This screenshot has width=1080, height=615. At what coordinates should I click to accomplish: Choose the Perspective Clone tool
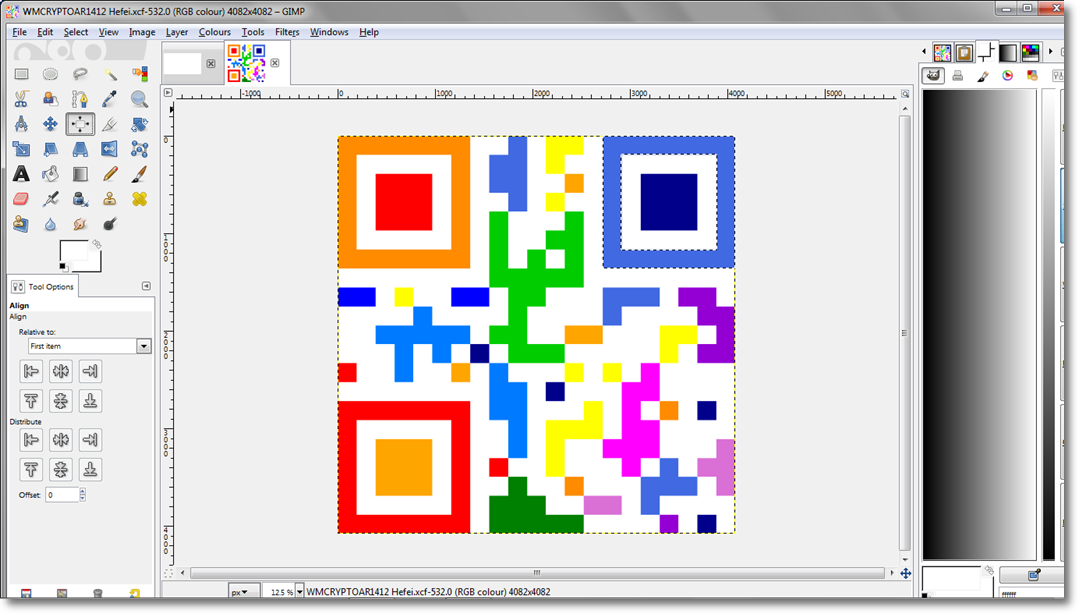click(x=21, y=224)
